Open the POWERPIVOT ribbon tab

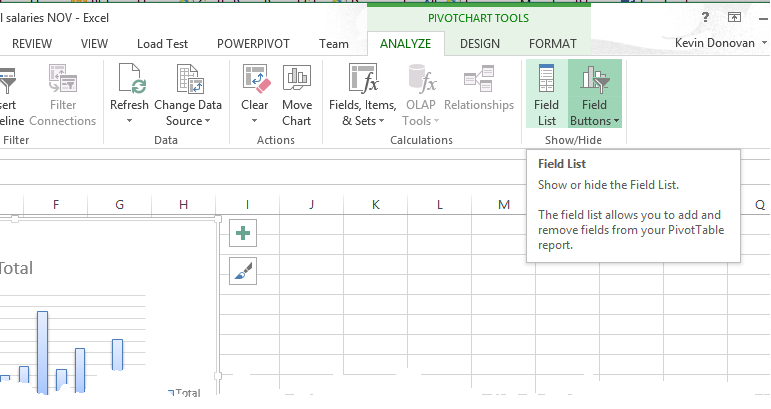253,44
